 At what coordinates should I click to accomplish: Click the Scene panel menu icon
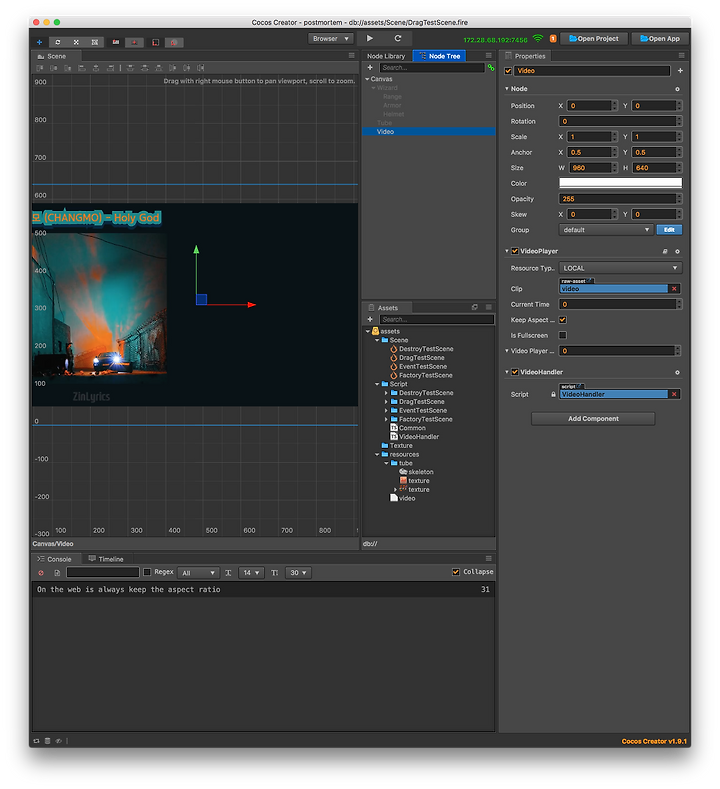(352, 56)
